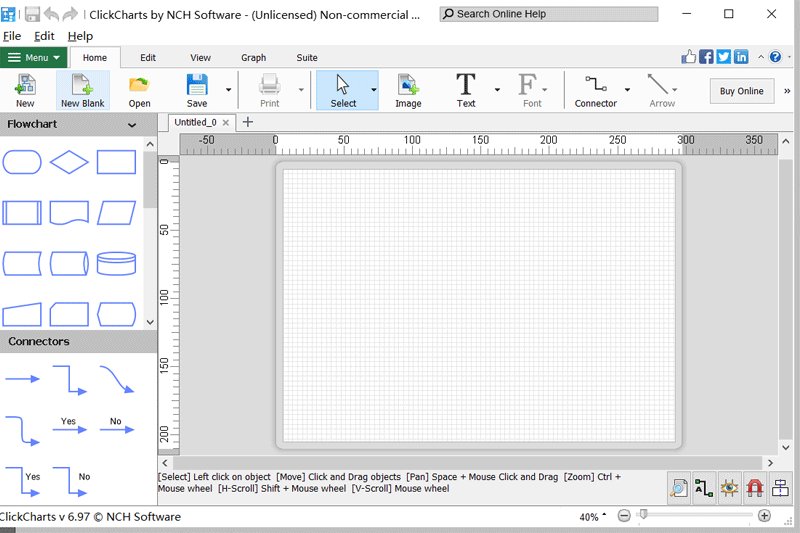Click the Save disk toolbar icon
Image resolution: width=800 pixels, height=533 pixels.
point(196,90)
